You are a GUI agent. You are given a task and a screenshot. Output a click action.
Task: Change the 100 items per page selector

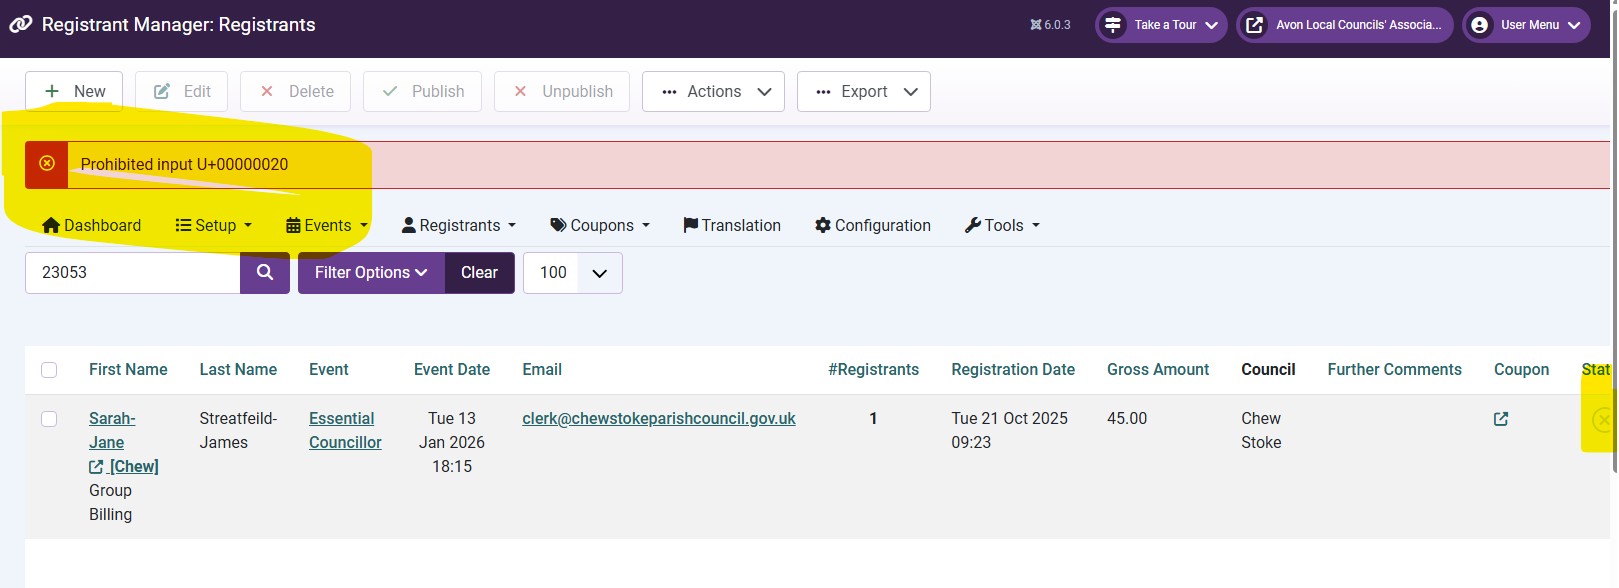pos(572,273)
